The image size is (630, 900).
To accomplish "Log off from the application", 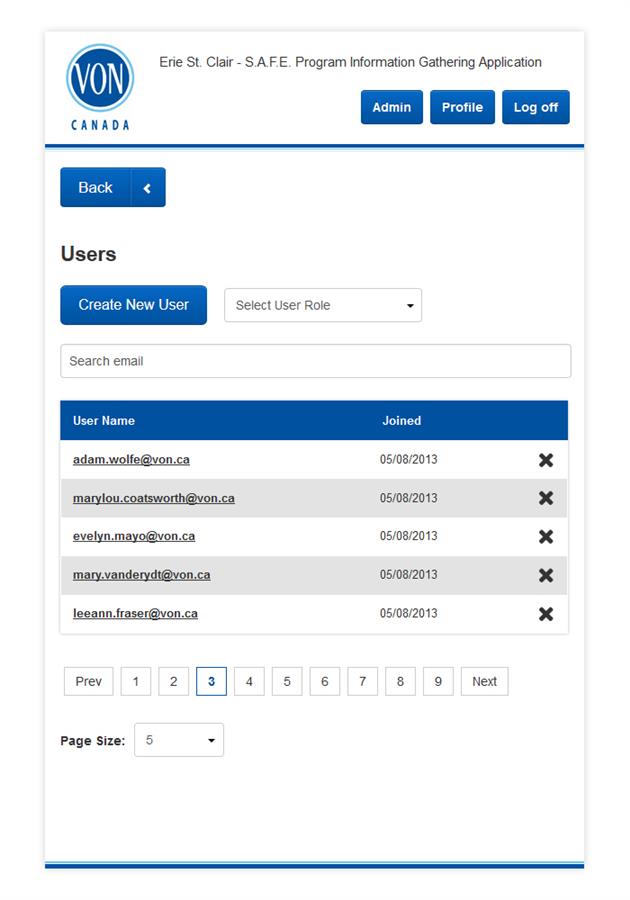I will point(536,107).
